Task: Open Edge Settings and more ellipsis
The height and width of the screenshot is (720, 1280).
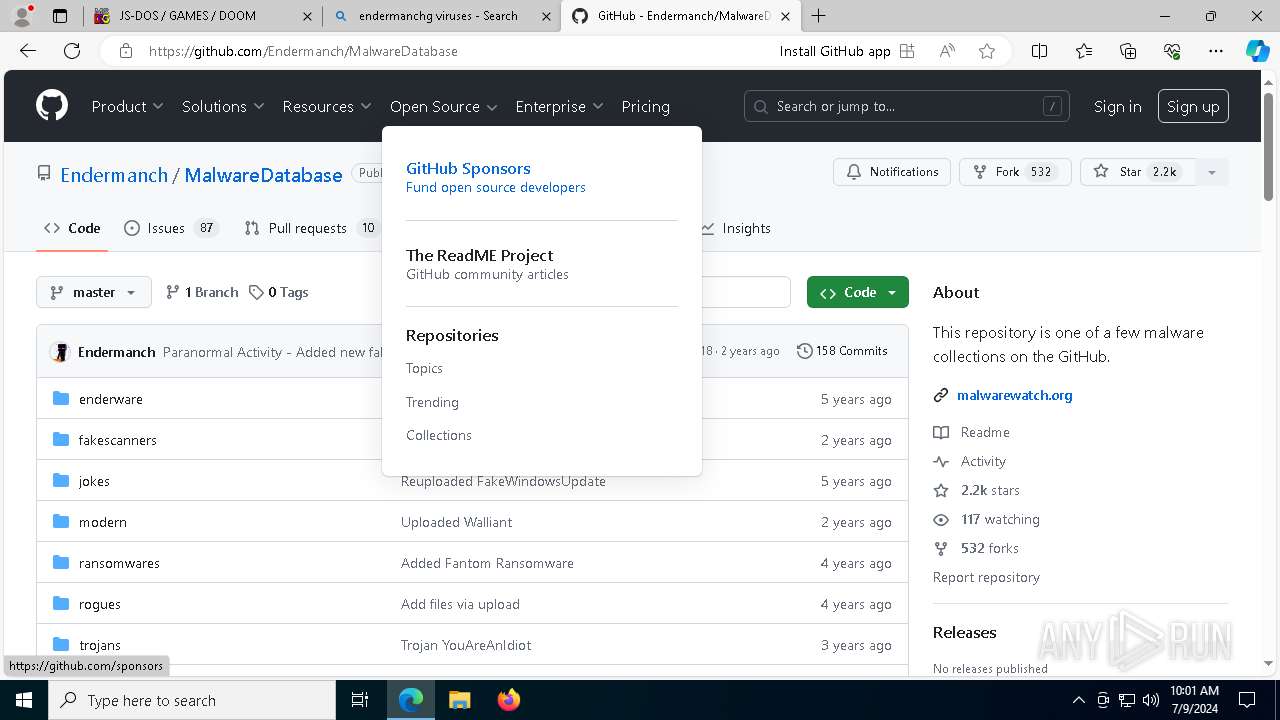Action: pyautogui.click(x=1216, y=51)
